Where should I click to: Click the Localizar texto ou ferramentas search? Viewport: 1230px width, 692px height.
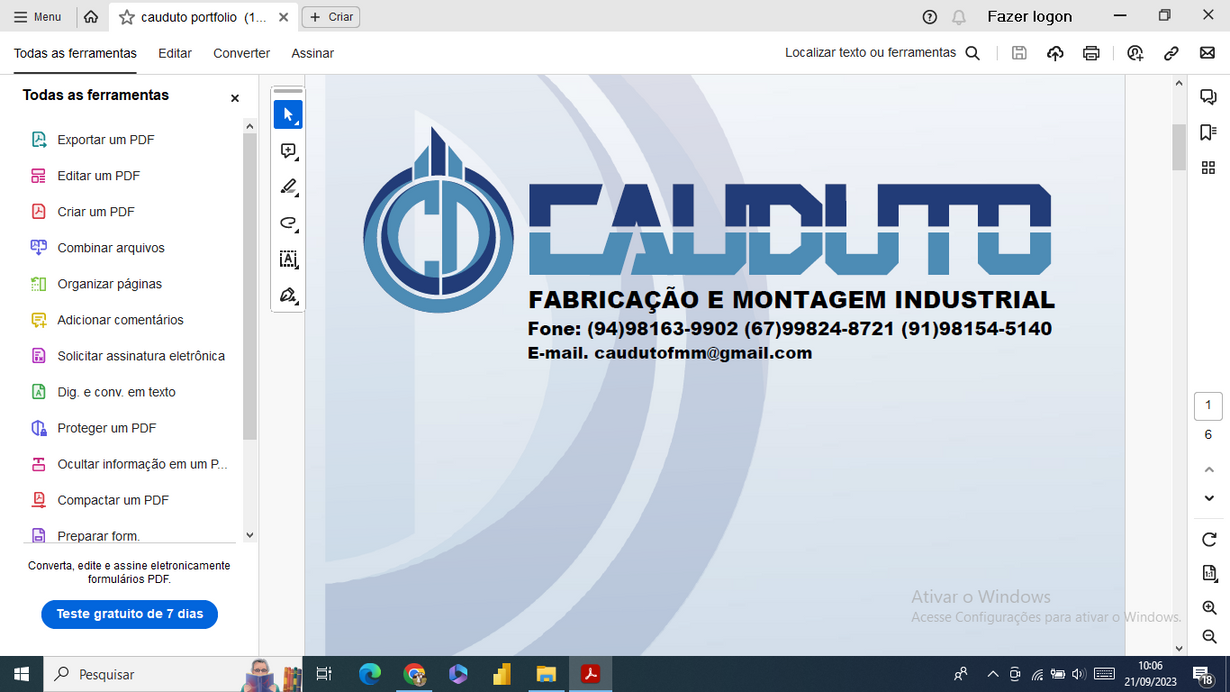click(x=882, y=53)
